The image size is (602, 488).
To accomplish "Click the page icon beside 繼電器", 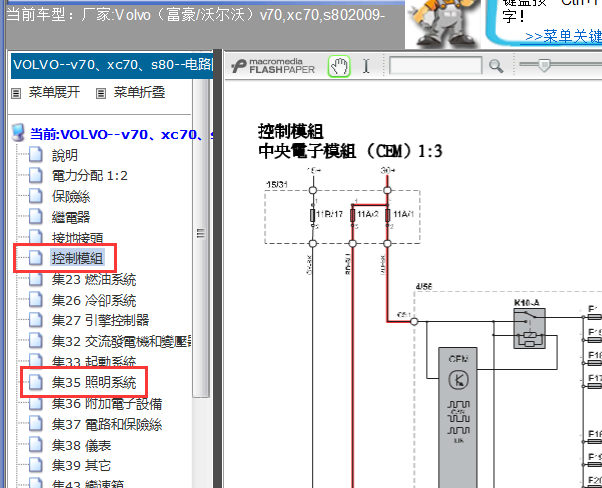I will pos(36,217).
